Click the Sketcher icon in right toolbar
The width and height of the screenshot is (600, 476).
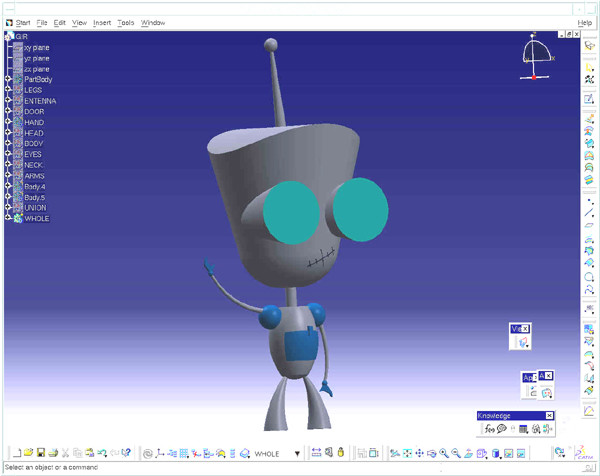tap(589, 99)
